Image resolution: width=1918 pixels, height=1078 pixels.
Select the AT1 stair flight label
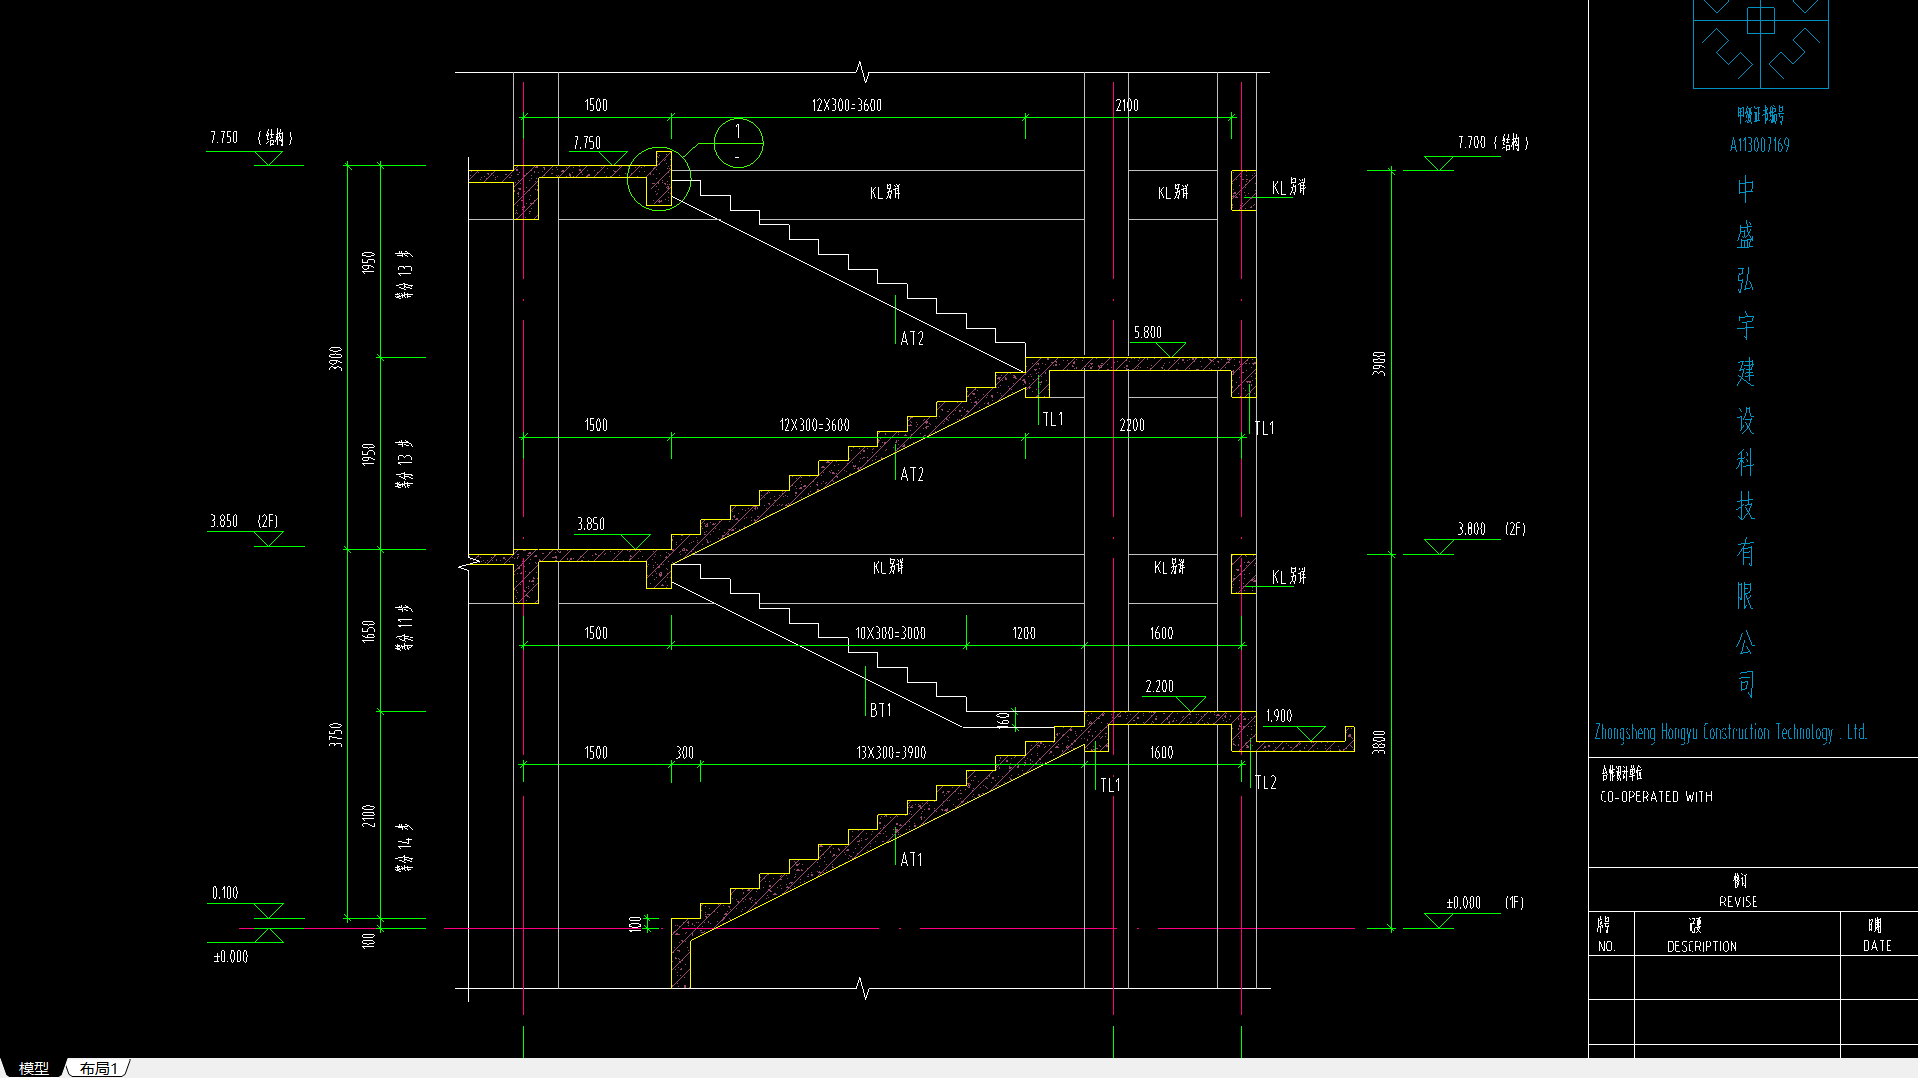click(x=911, y=859)
